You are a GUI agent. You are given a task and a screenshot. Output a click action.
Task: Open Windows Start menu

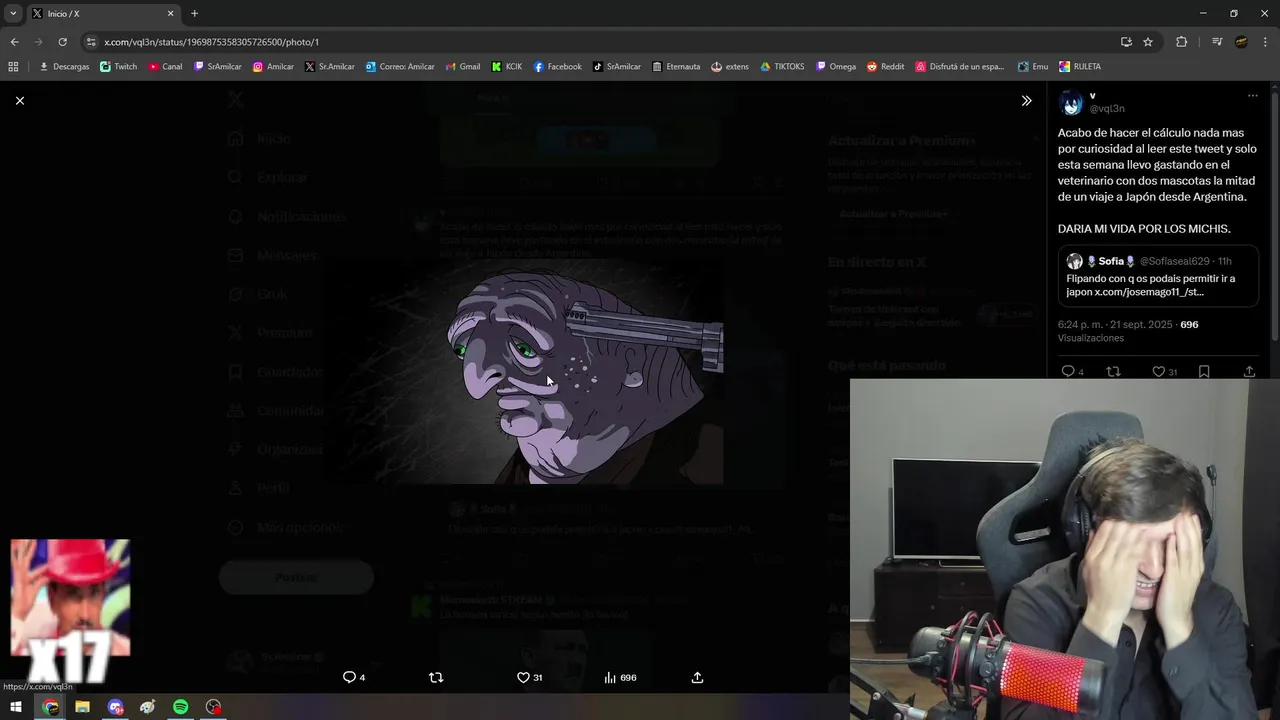pos(16,707)
